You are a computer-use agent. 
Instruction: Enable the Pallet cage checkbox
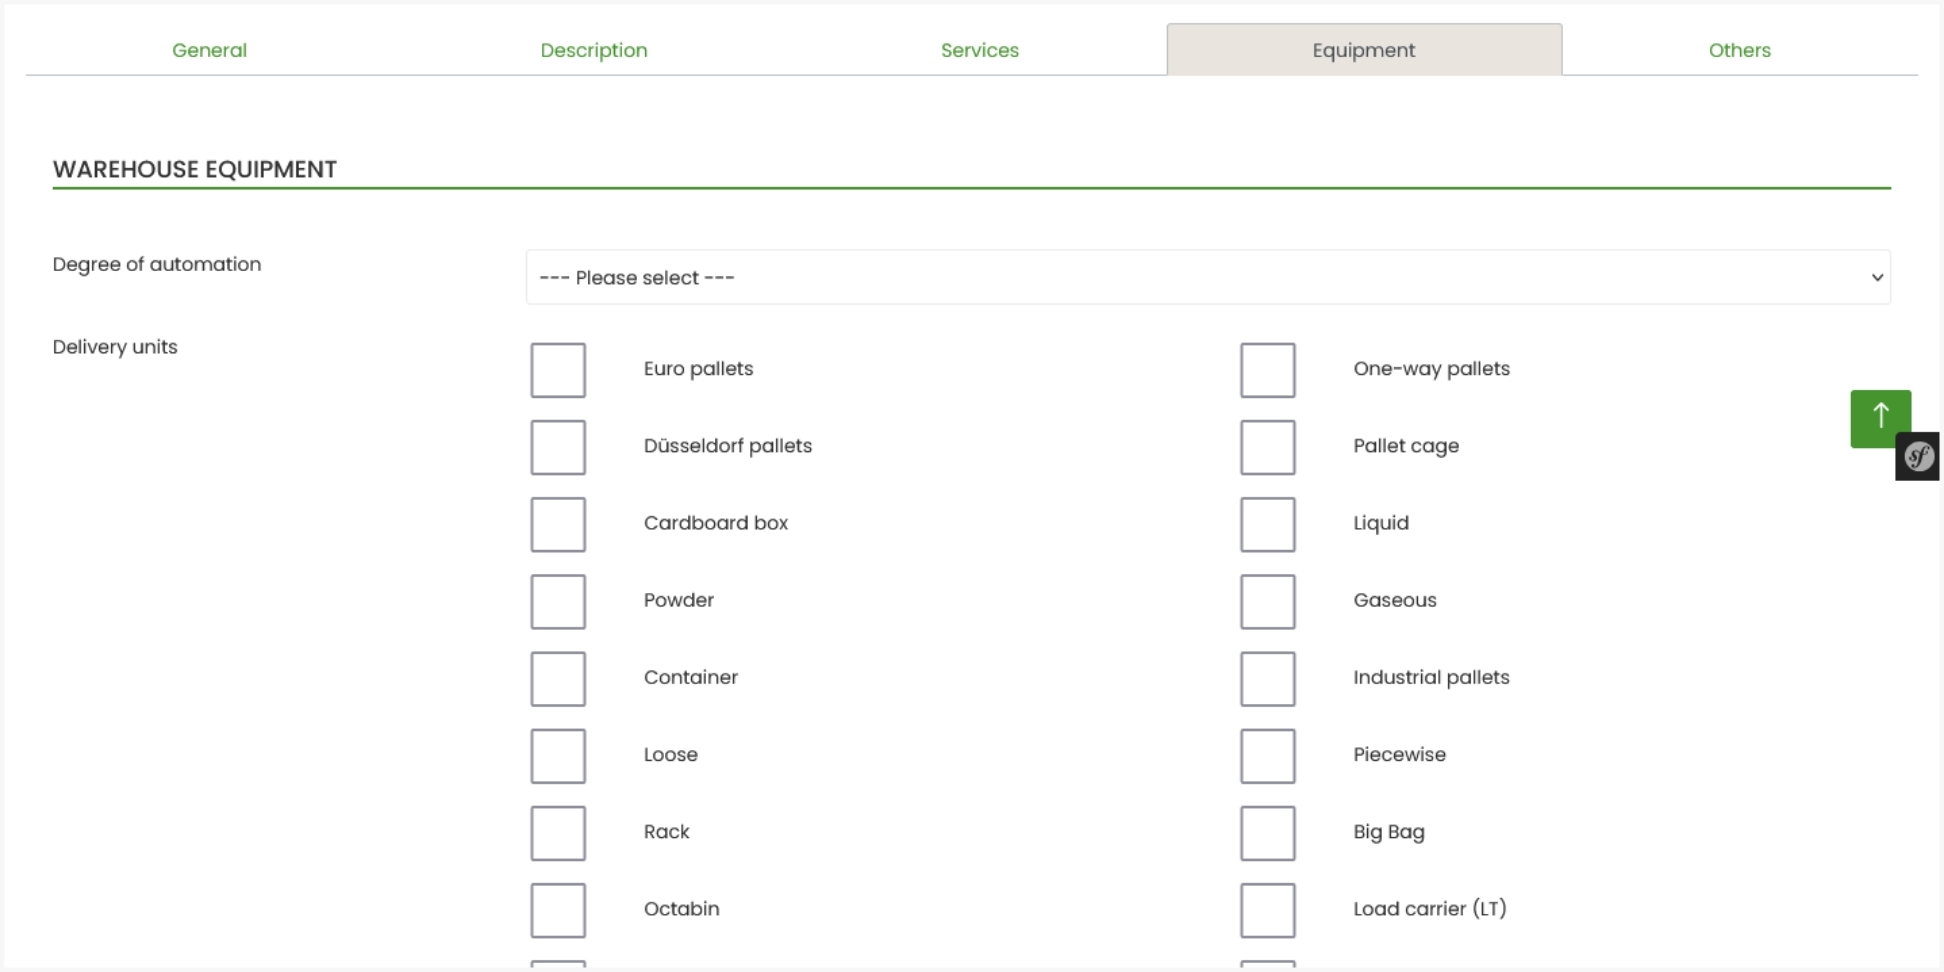1266,447
